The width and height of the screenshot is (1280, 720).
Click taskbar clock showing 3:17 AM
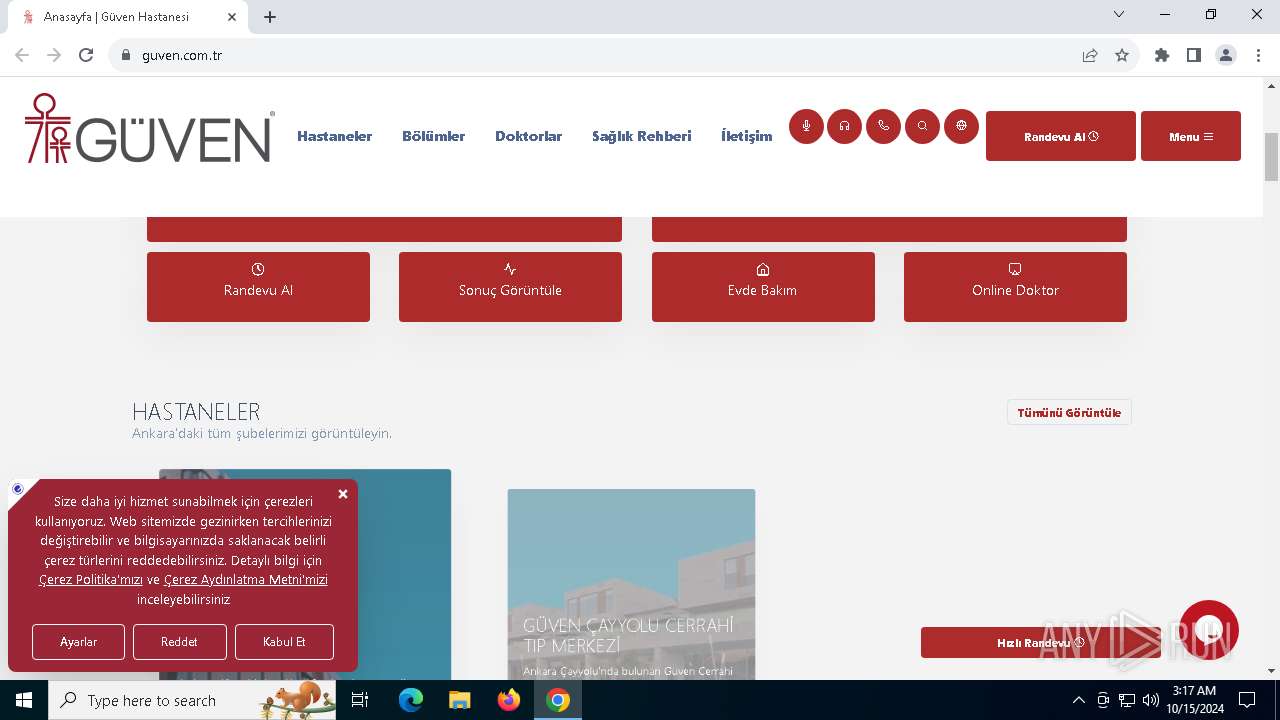pyautogui.click(x=1194, y=700)
